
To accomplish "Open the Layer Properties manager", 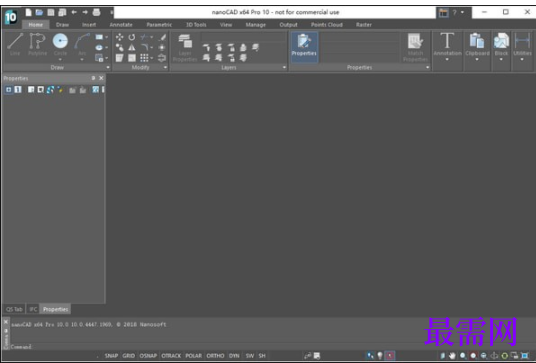I will click(x=185, y=48).
